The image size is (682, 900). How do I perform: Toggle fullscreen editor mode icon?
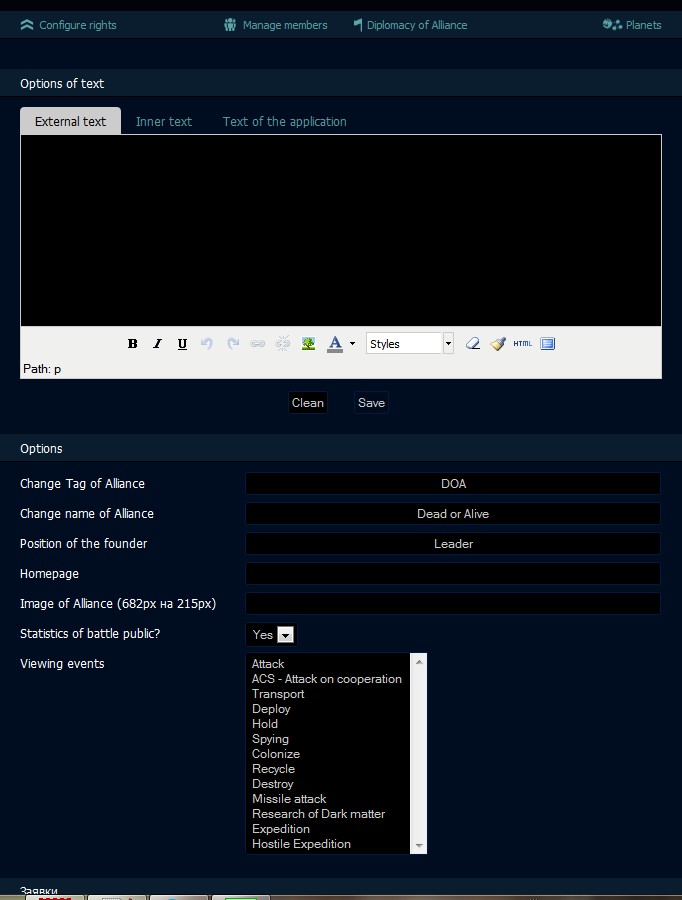(x=547, y=344)
